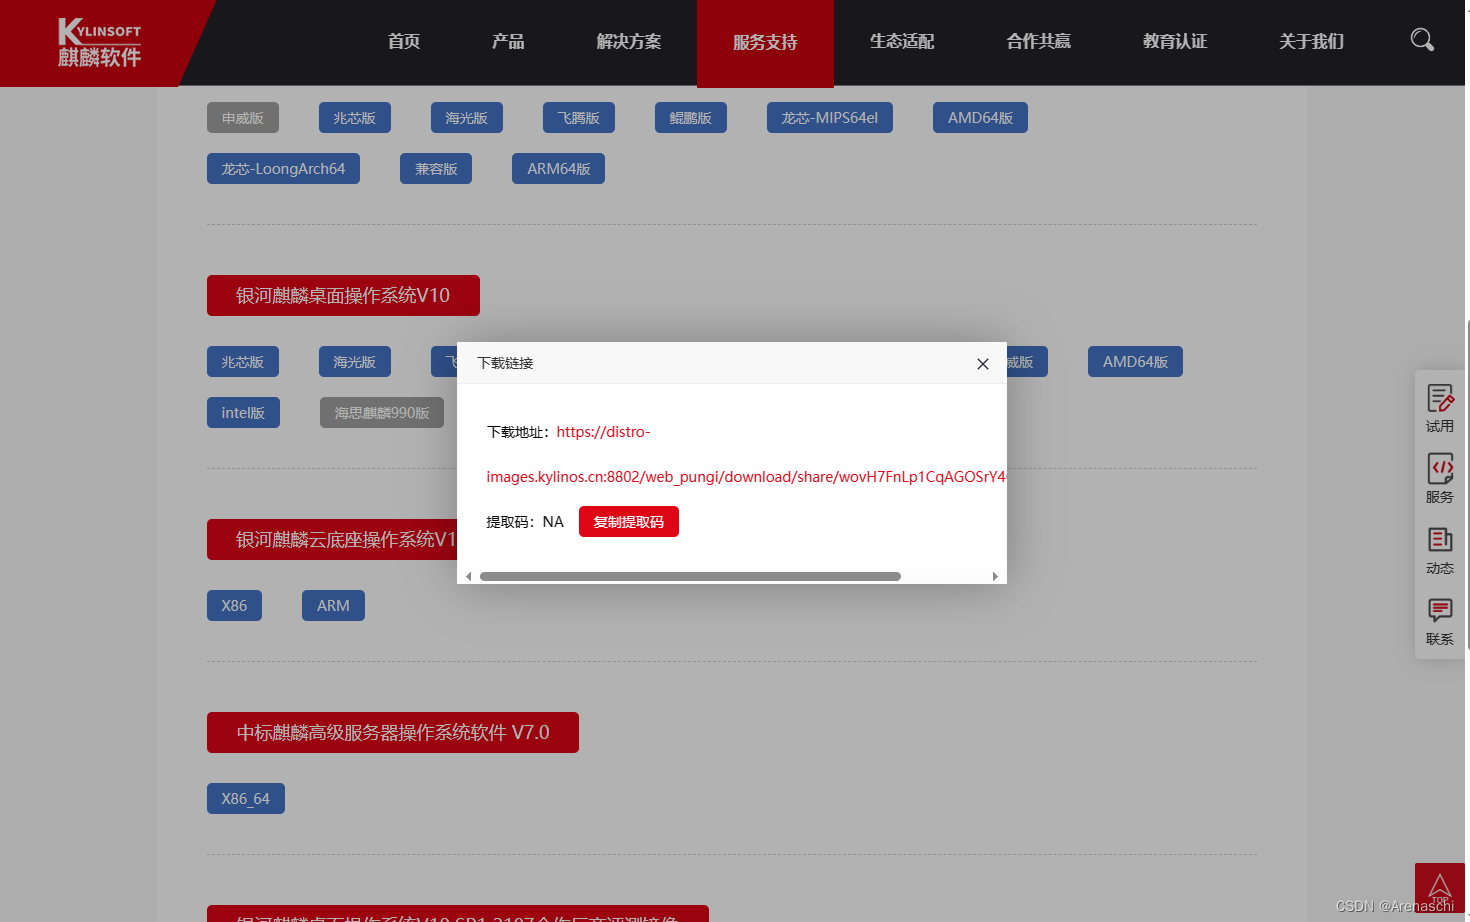Click the 海思麒麟990版 button
This screenshot has width=1470, height=922.
point(382,413)
